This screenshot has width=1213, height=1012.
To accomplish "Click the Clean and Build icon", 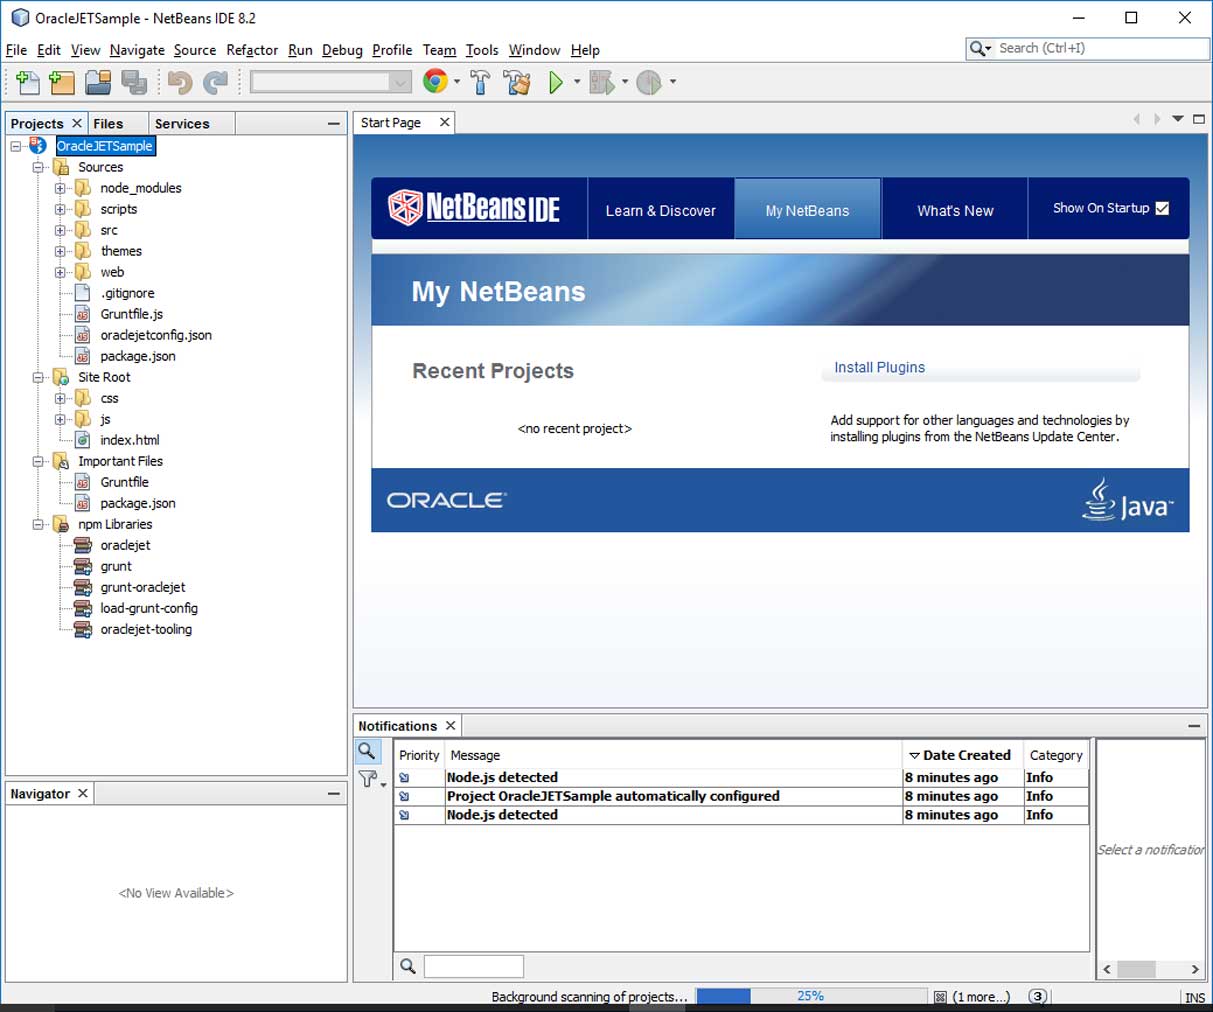I will point(518,83).
